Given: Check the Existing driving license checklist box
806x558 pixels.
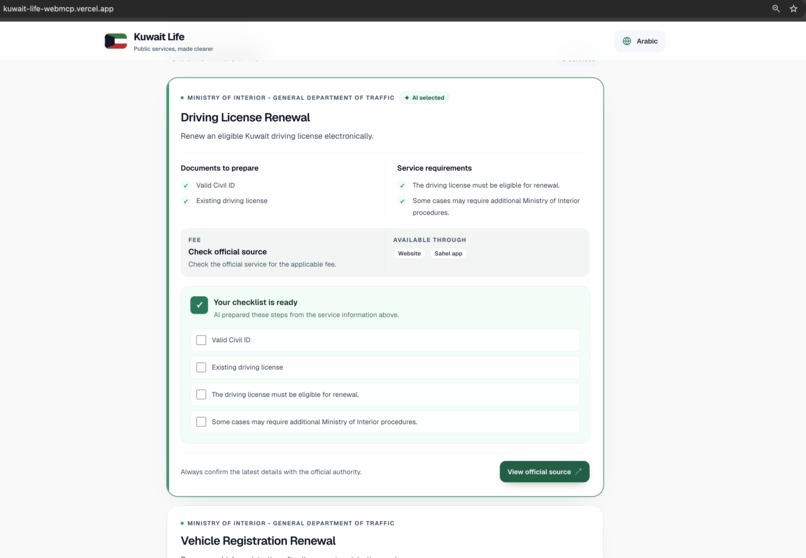Looking at the screenshot, I should coord(201,367).
